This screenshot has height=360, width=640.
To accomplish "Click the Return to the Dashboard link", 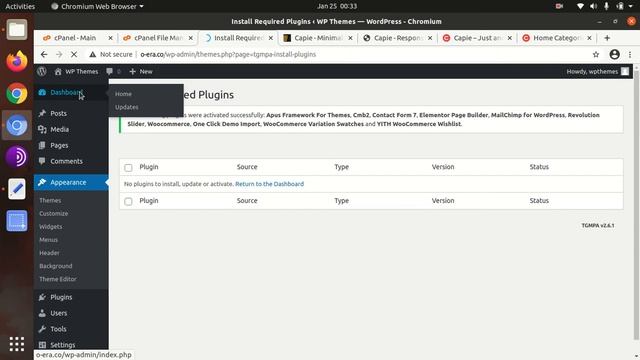I will (x=269, y=184).
